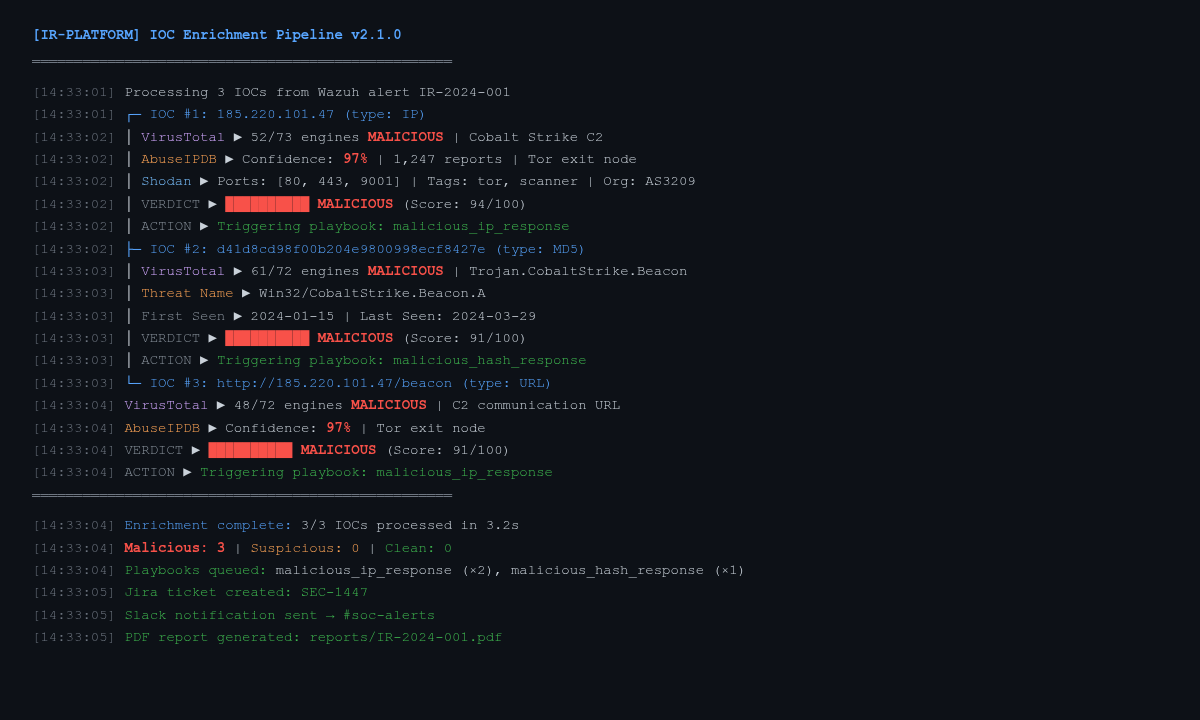Click the arrow icon after Threat Name
The width and height of the screenshot is (1200, 720).
point(246,294)
